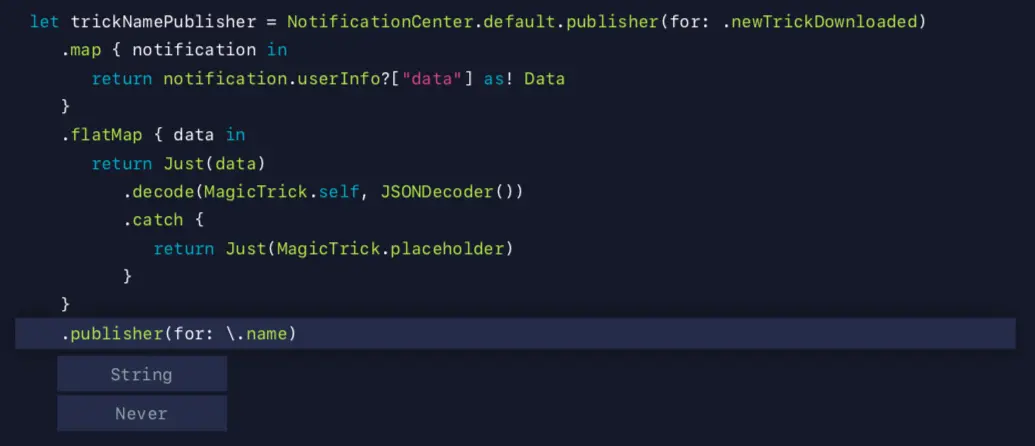Click the .map operator
Screen dimensions: 1035x446
77,50
